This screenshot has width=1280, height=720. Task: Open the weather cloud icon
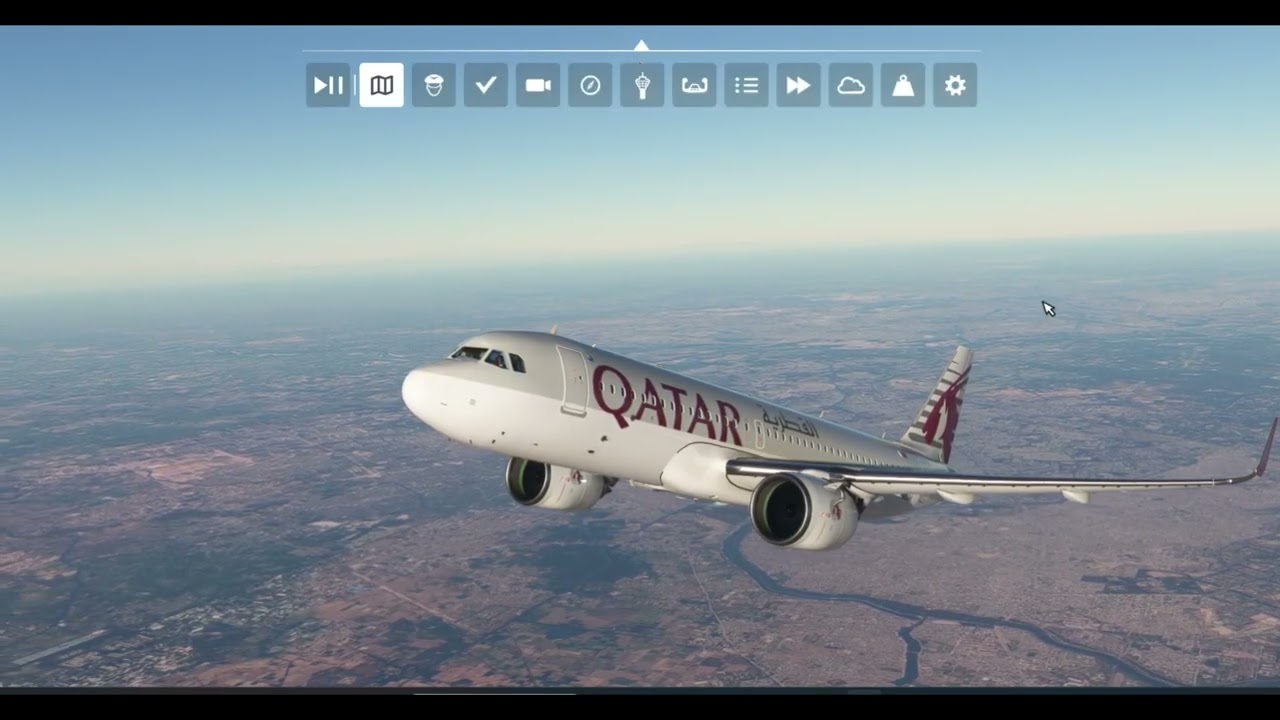[851, 85]
